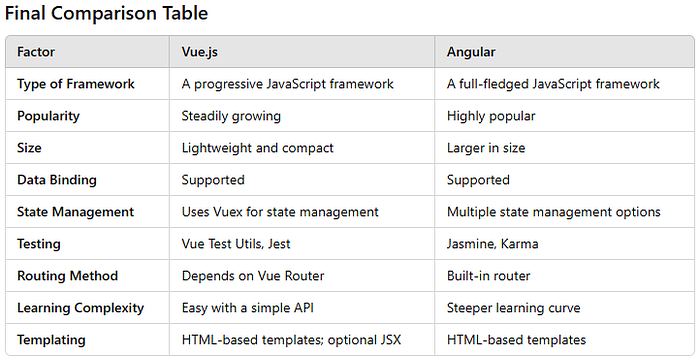Click the Final Comparison Table heading

106,13
